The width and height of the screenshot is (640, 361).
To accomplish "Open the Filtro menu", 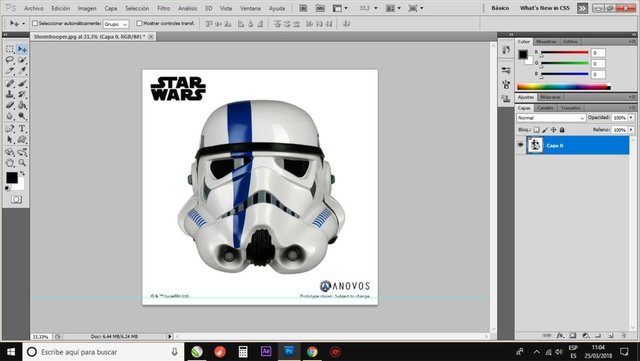I will 164,8.
